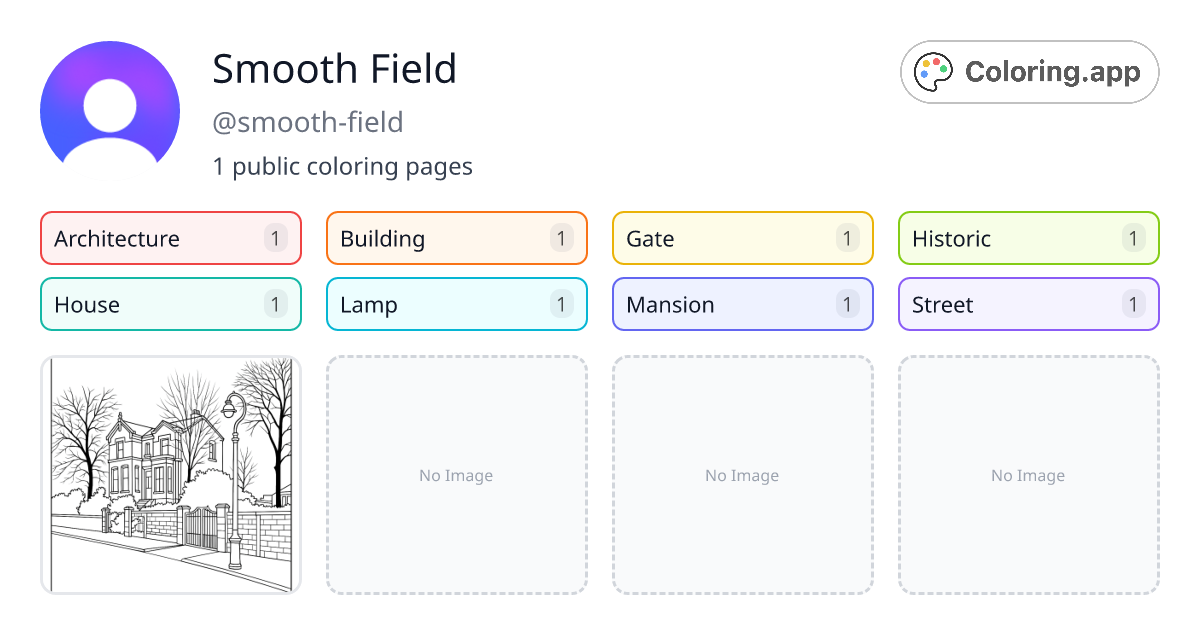Click the last No Image placeholder
1200x630 pixels.
[1028, 475]
